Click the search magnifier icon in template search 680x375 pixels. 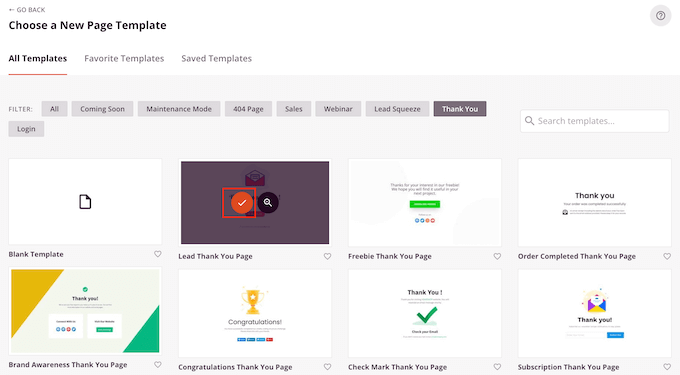point(530,121)
